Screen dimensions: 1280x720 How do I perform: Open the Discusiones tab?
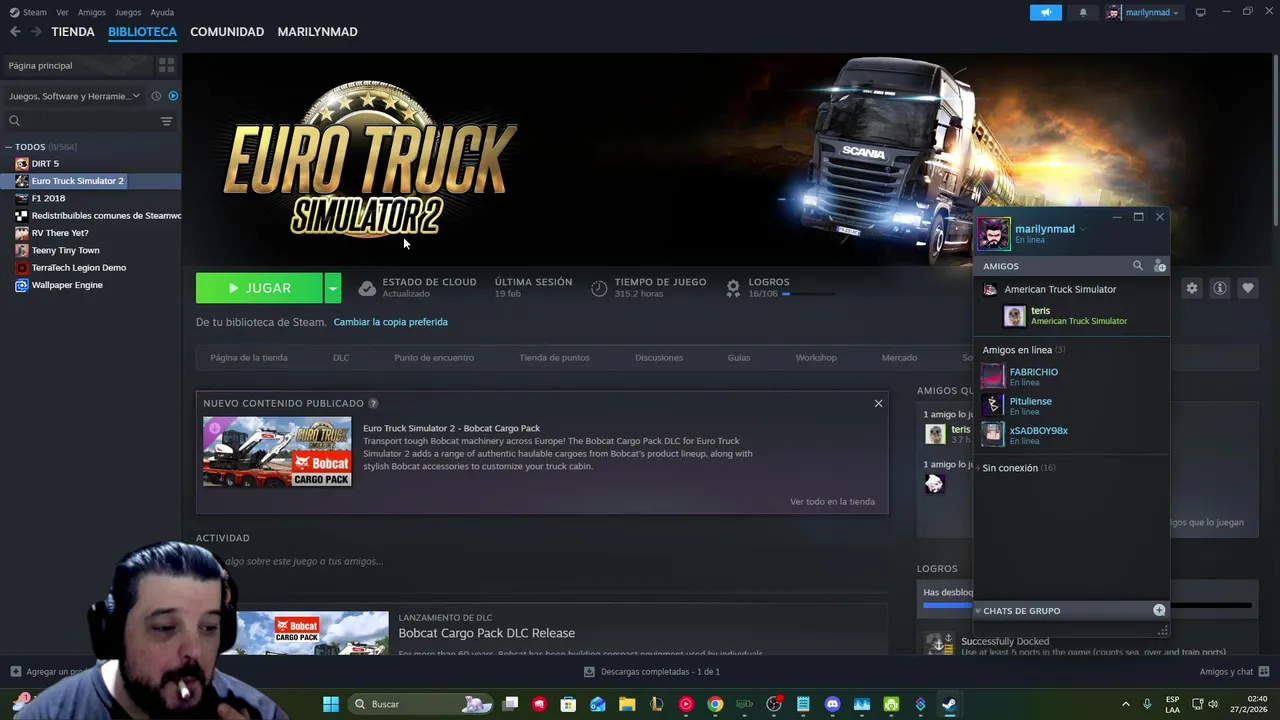659,358
